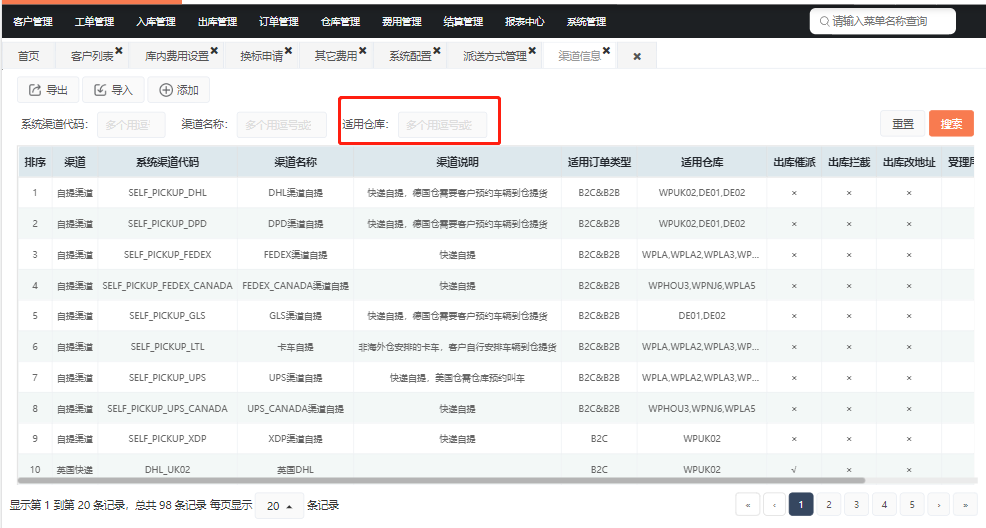Click the 系统渠道代码 column header
The height and width of the screenshot is (528, 986).
click(167, 162)
